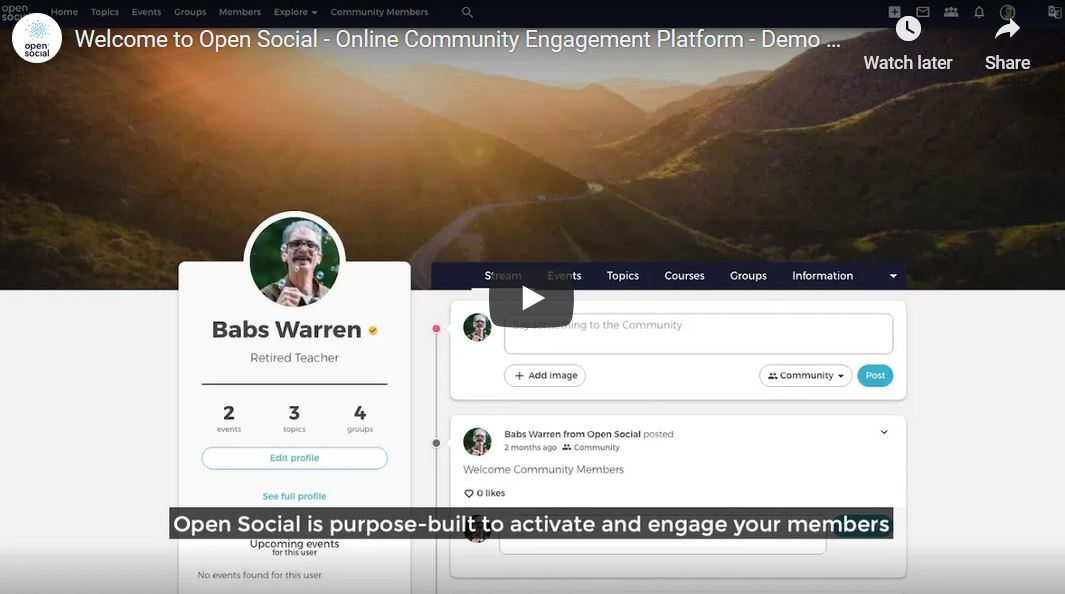Open the notifications bell icon
Screen dimensions: 1065x594
click(980, 12)
